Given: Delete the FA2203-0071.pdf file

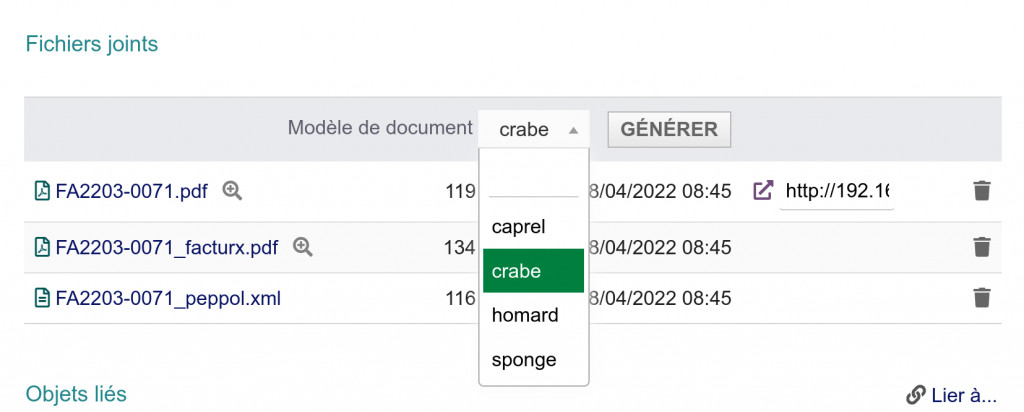Looking at the screenshot, I should tap(982, 190).
